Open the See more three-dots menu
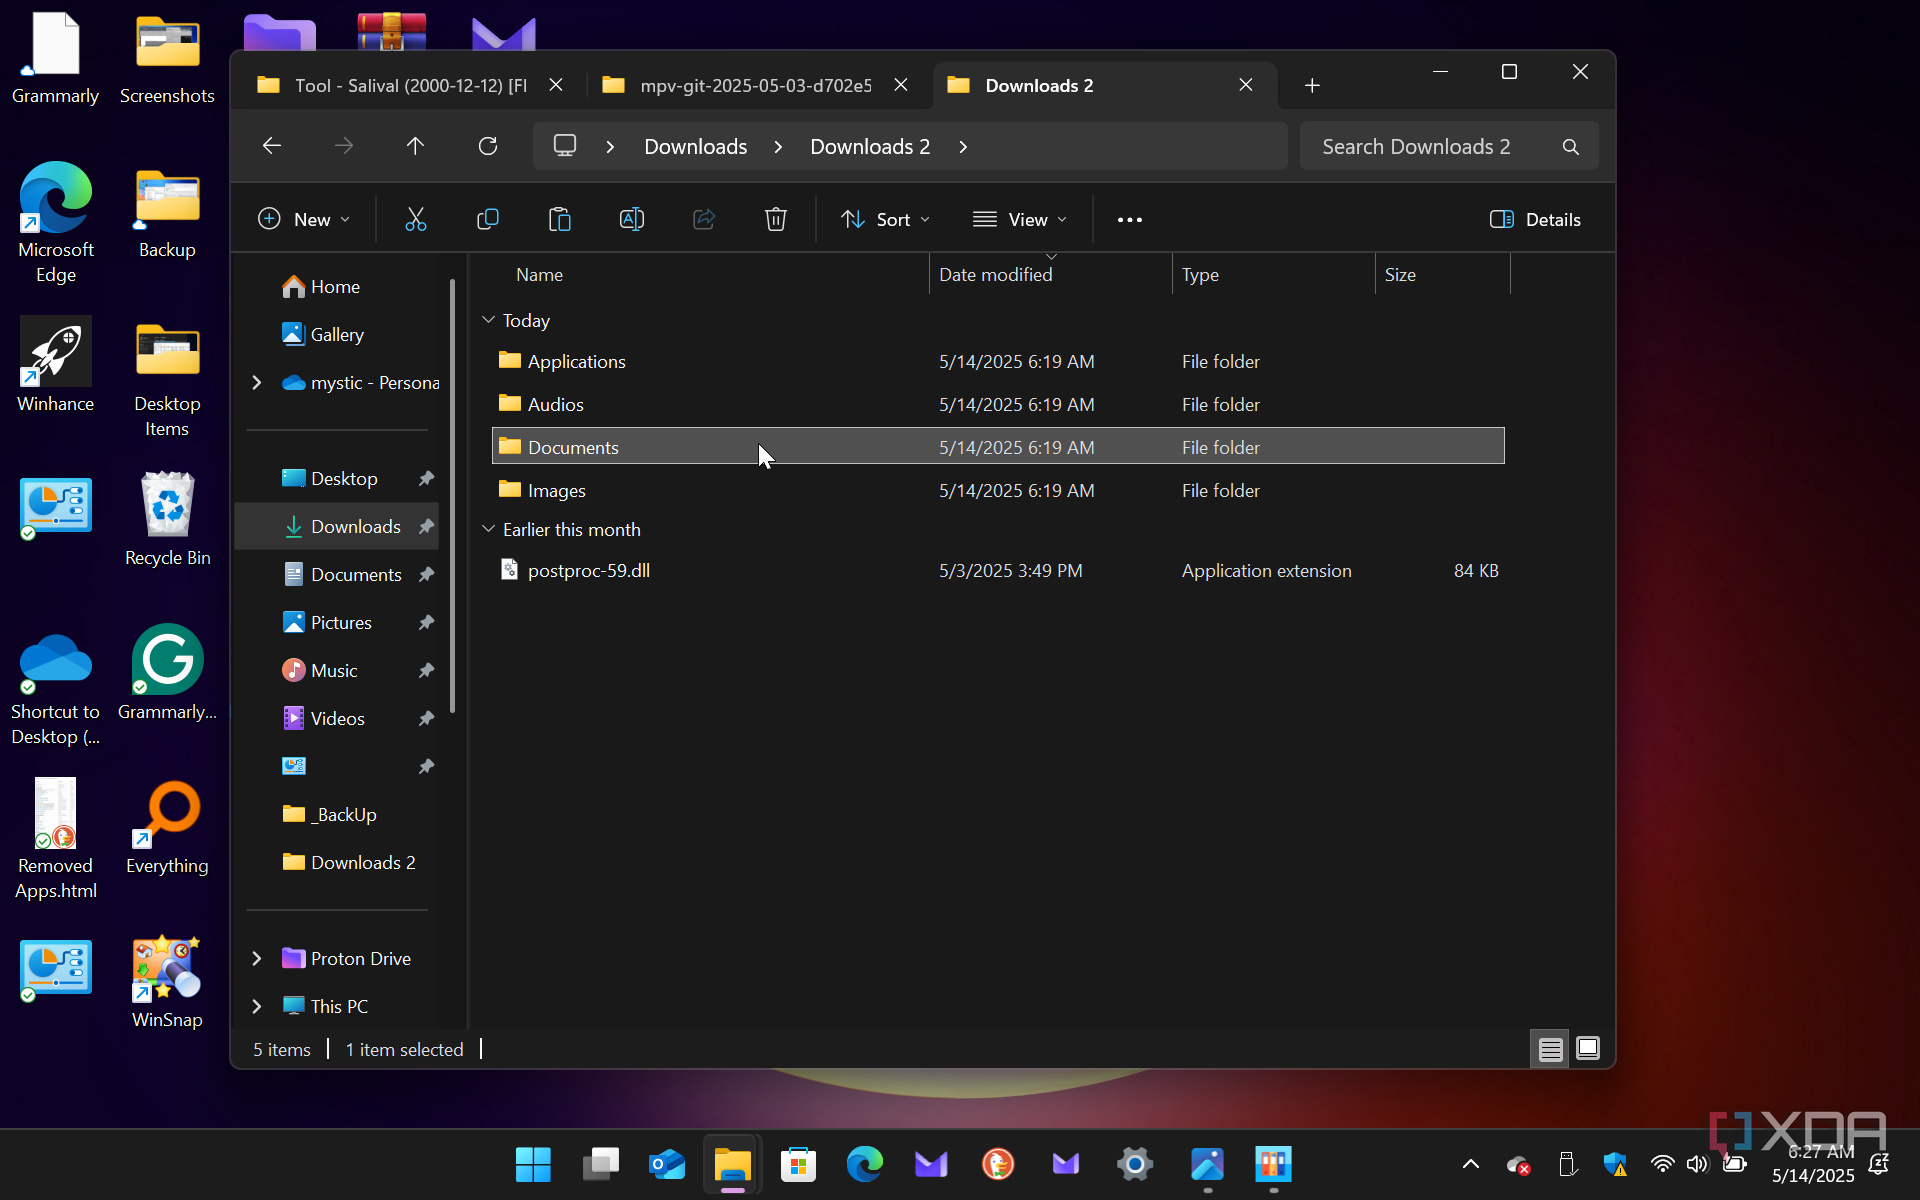 (x=1130, y=220)
